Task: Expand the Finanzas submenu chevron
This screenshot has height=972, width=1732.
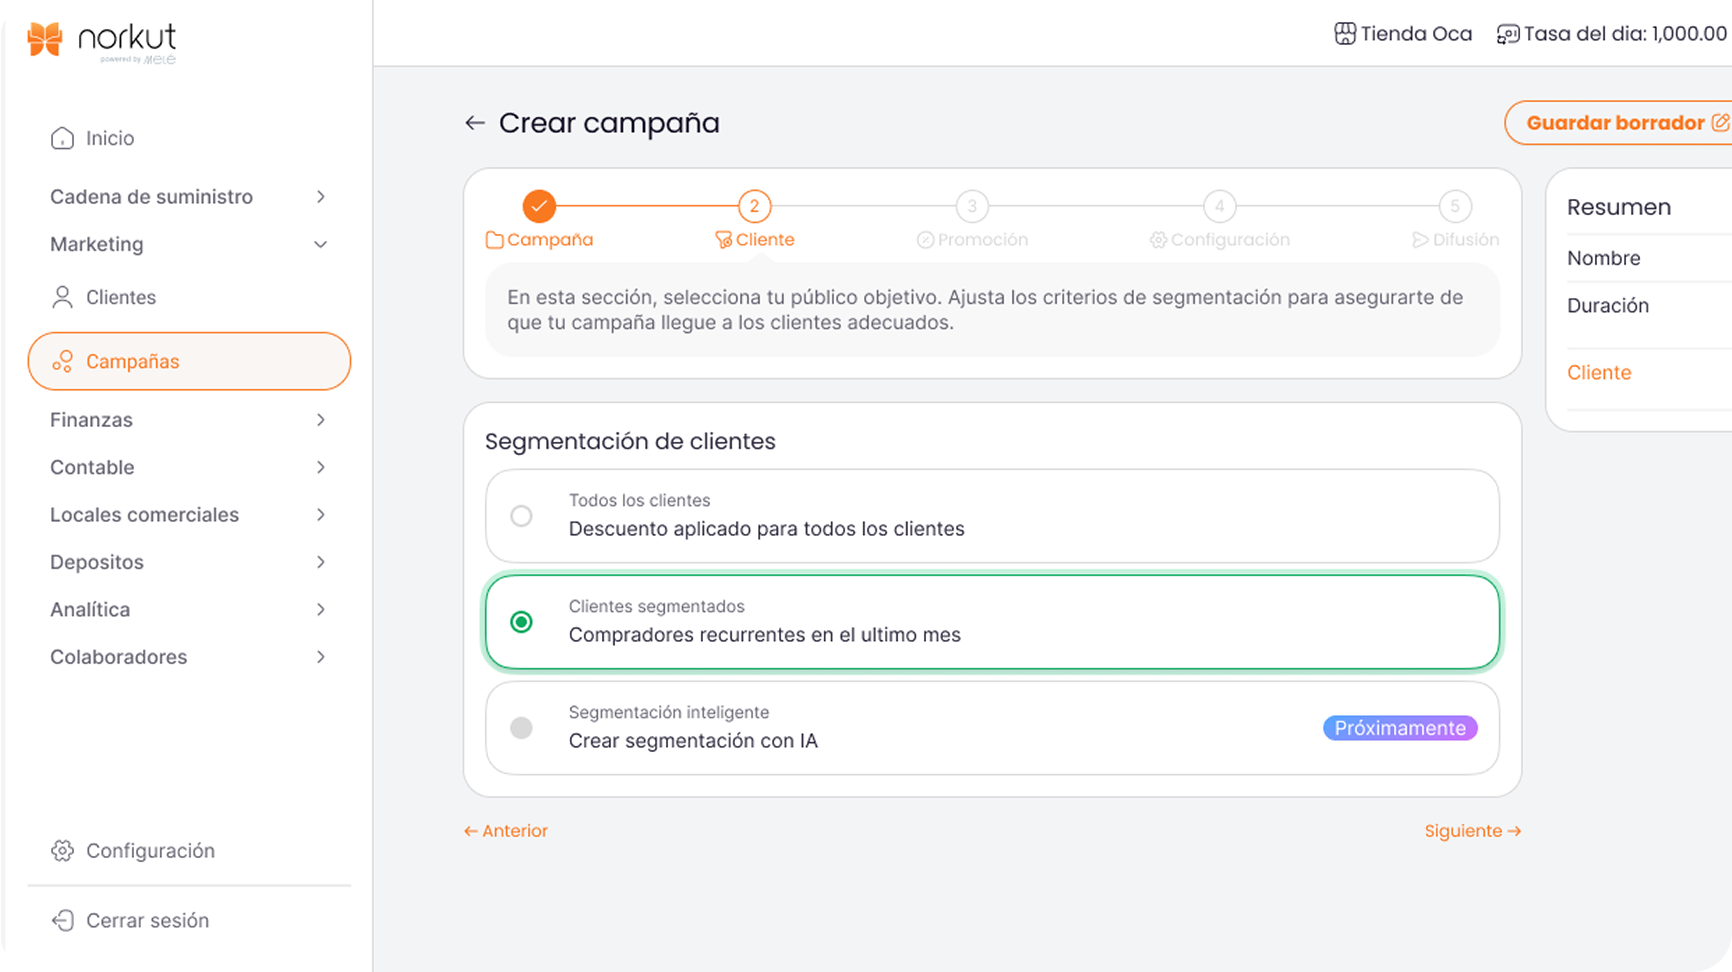Action: pos(320,420)
